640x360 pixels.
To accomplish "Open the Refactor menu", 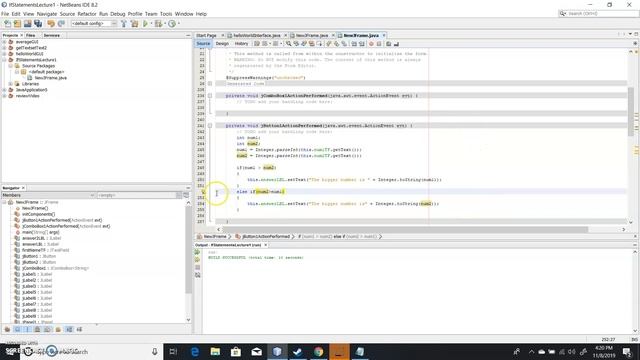I will point(87,14).
